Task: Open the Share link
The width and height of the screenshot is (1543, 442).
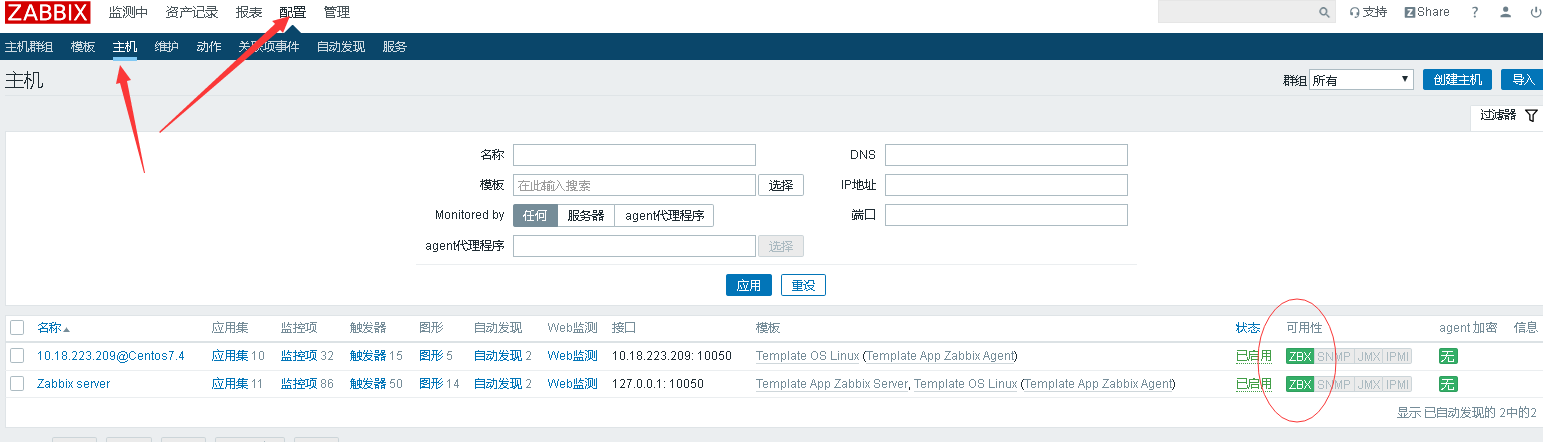Action: click(x=1427, y=12)
